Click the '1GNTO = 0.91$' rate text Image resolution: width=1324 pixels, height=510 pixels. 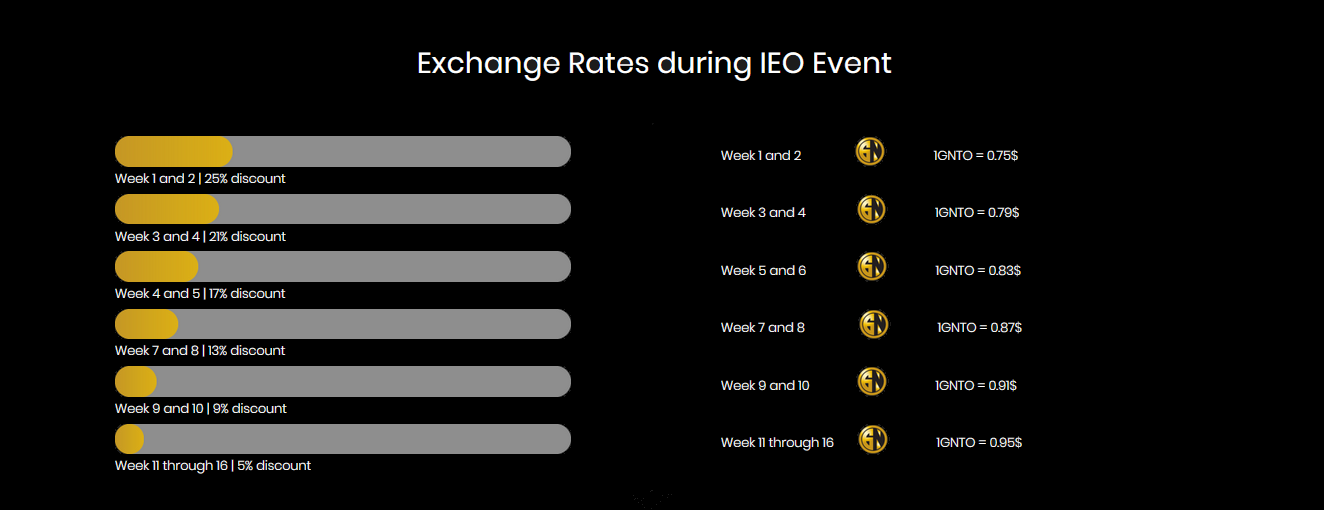pyautogui.click(x=976, y=385)
